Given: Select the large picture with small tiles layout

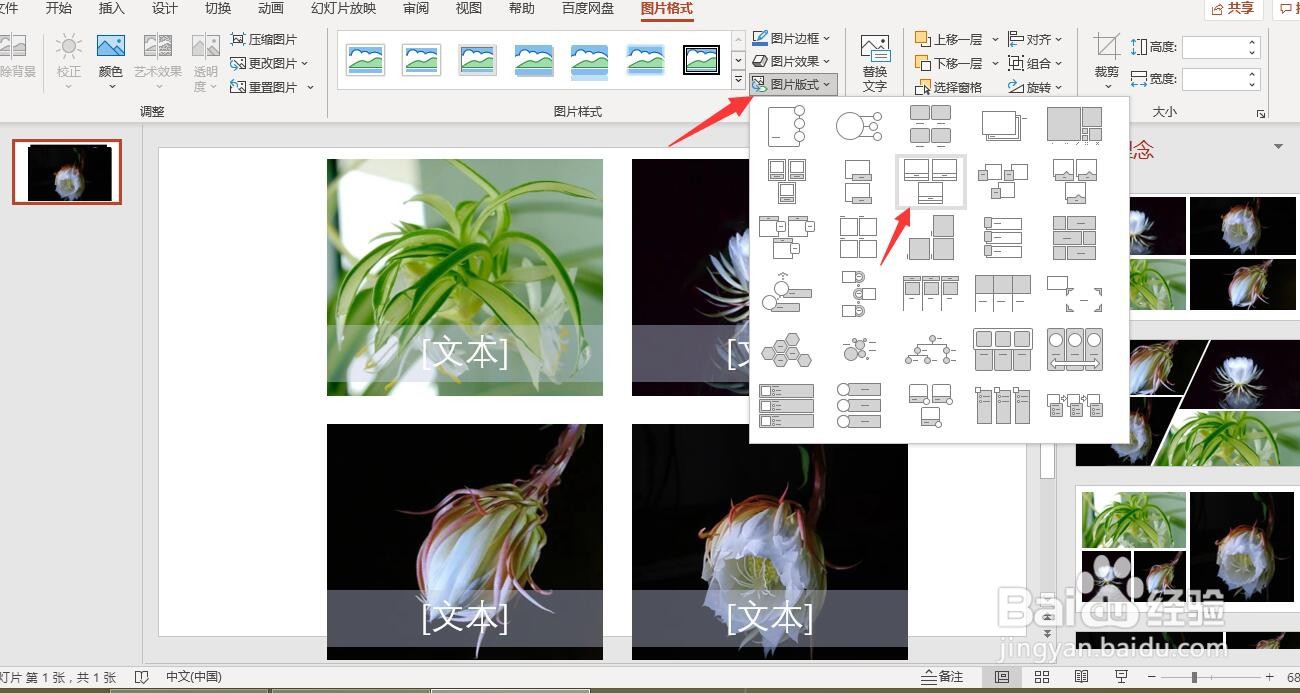Looking at the screenshot, I should click(1074, 125).
